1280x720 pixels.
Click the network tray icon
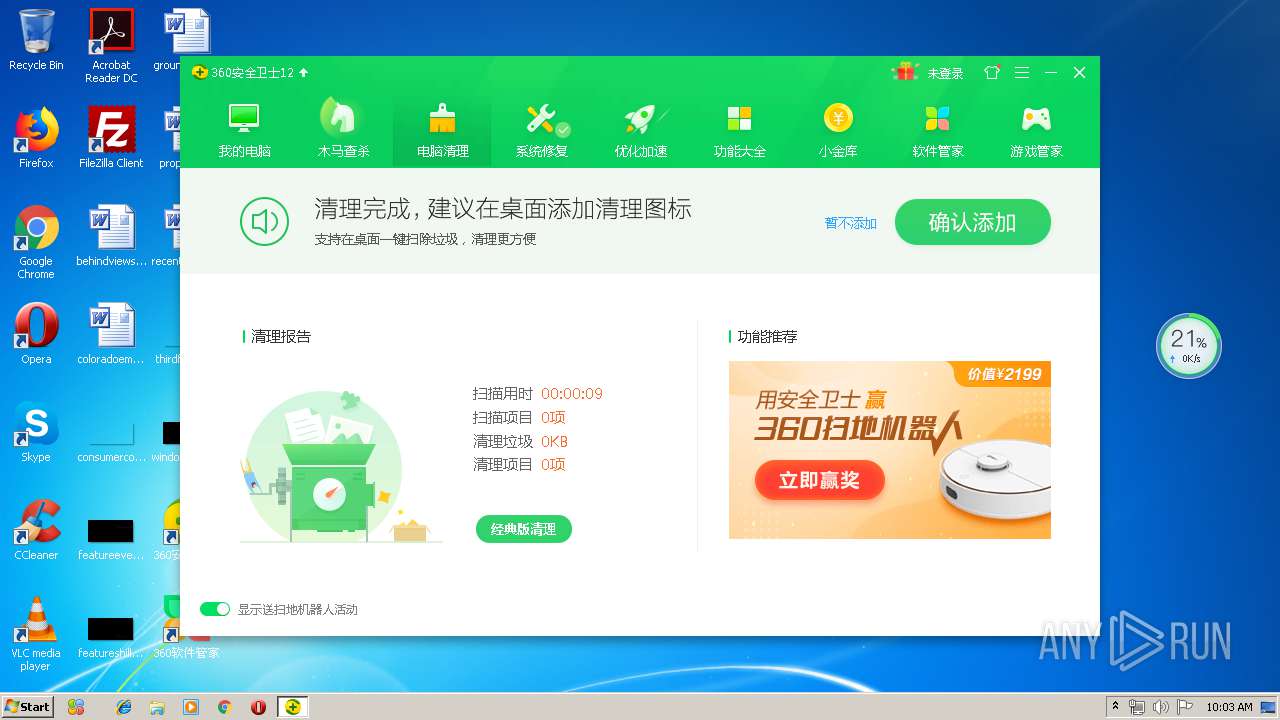1137,707
